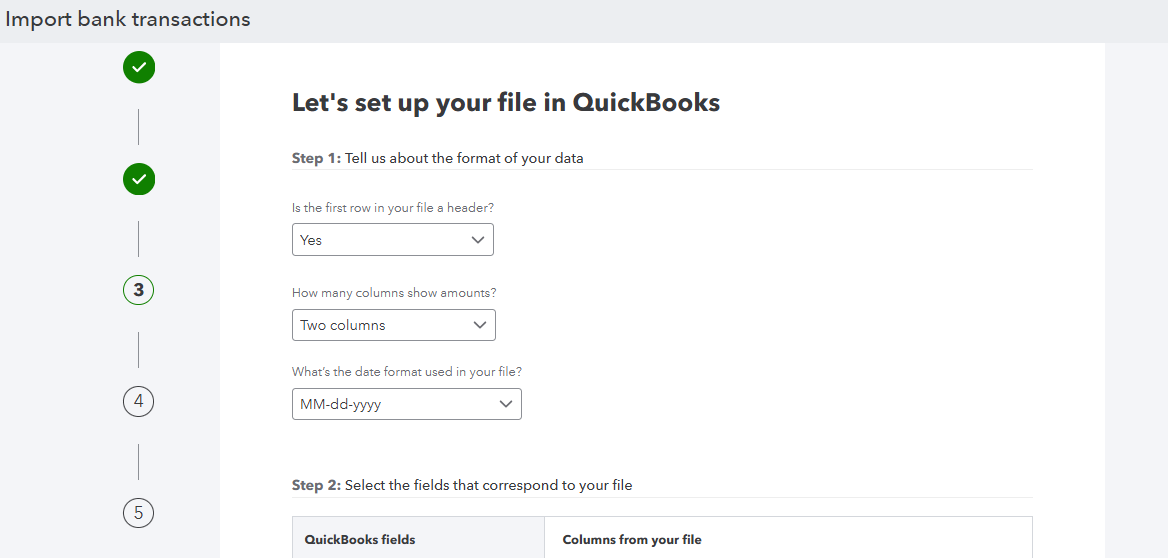
Task: Click the chevron arrow beside MM-dd-yyyy
Action: pyautogui.click(x=505, y=404)
